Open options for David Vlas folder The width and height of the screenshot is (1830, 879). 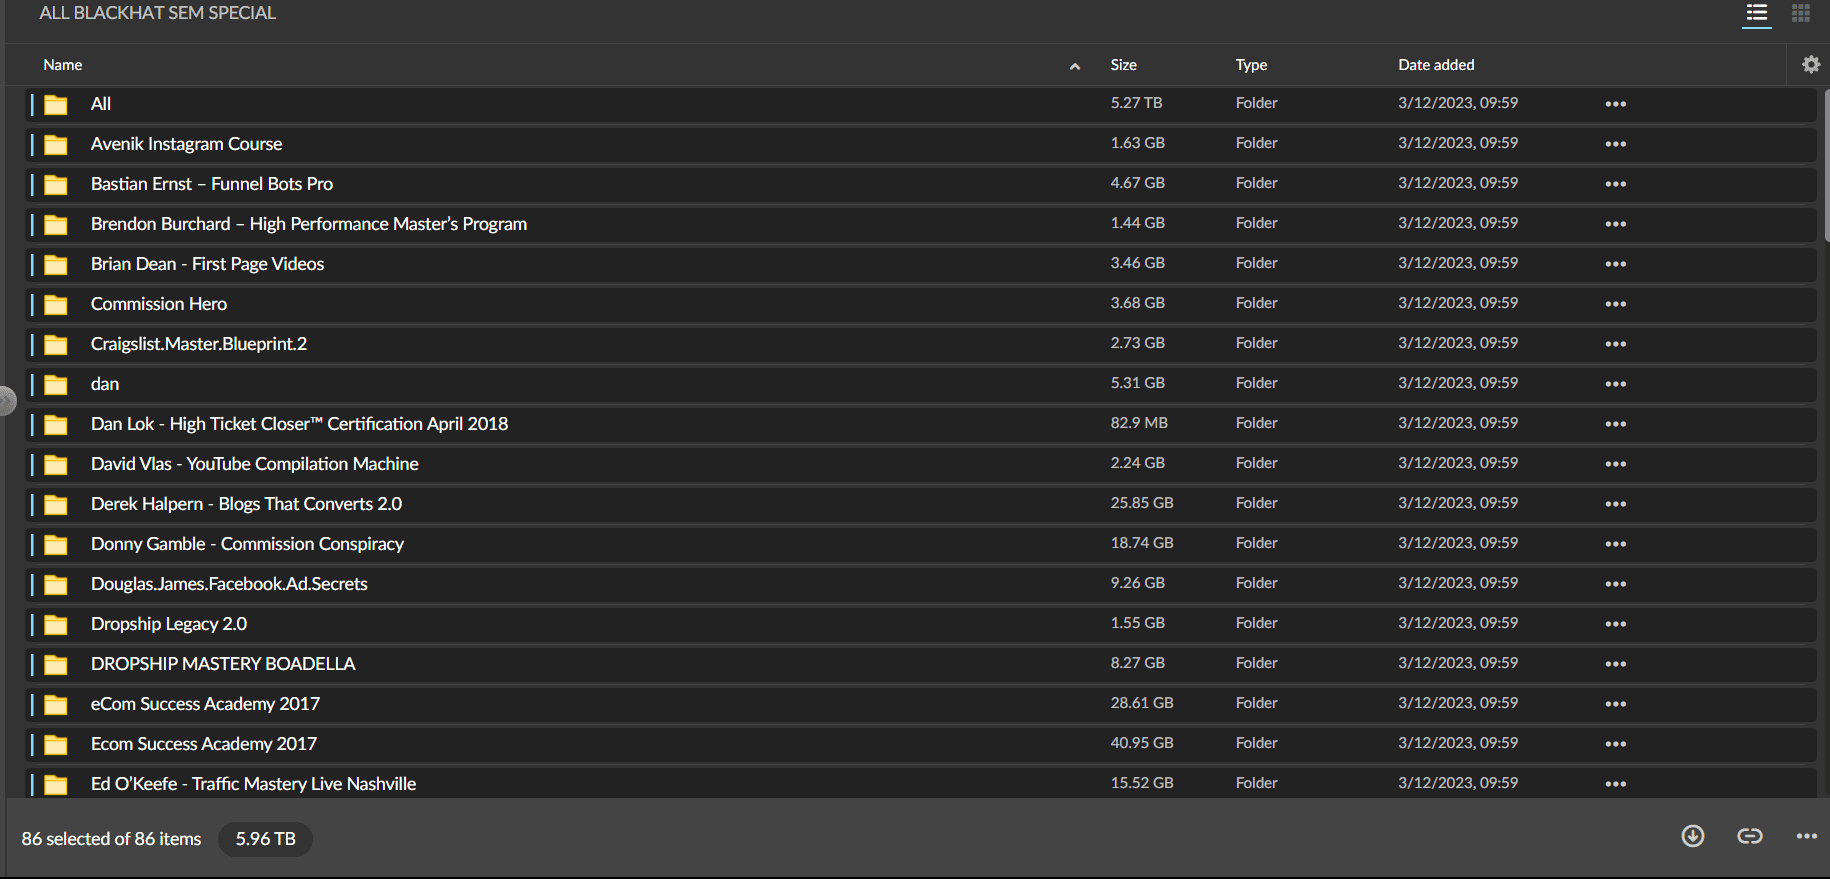pyautogui.click(x=1616, y=464)
